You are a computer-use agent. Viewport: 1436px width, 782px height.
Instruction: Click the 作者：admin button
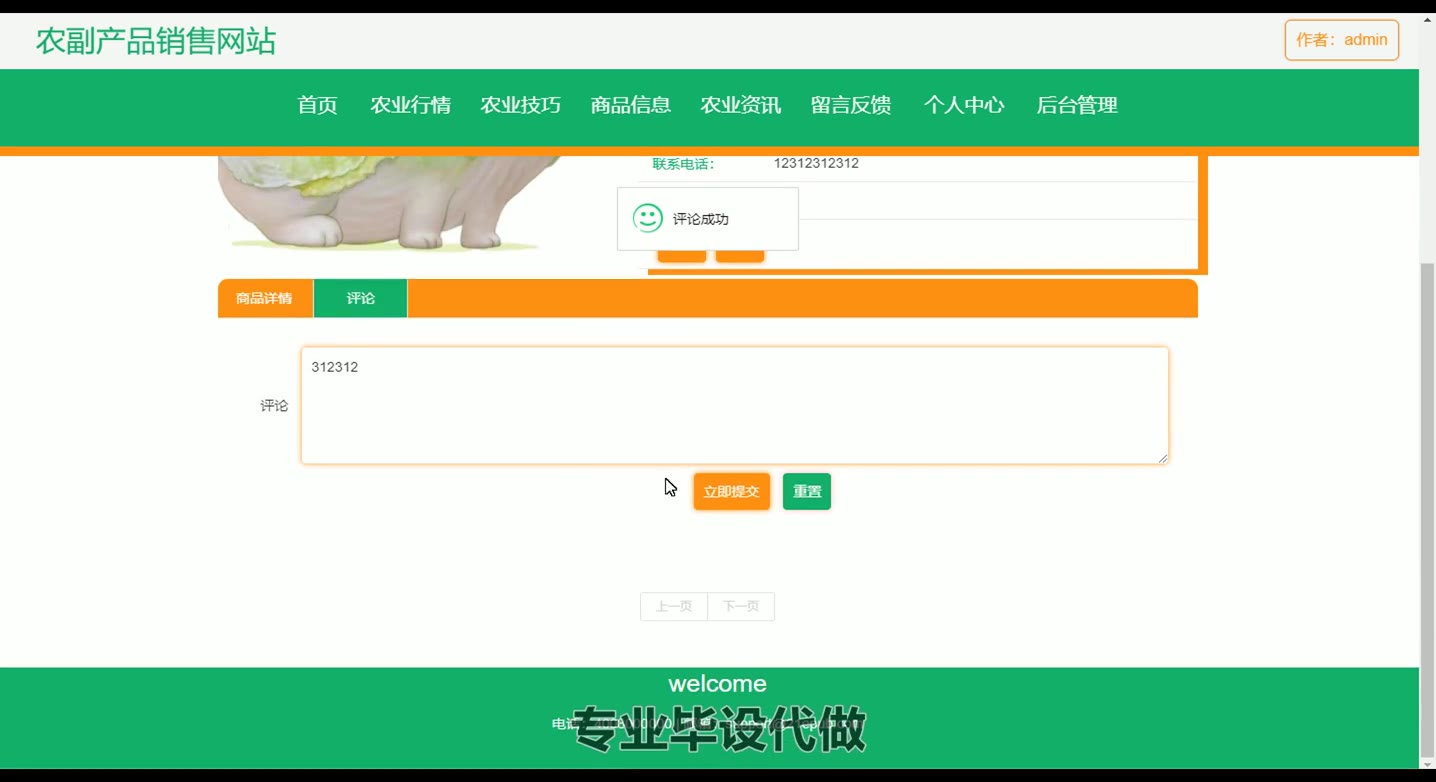pos(1341,40)
